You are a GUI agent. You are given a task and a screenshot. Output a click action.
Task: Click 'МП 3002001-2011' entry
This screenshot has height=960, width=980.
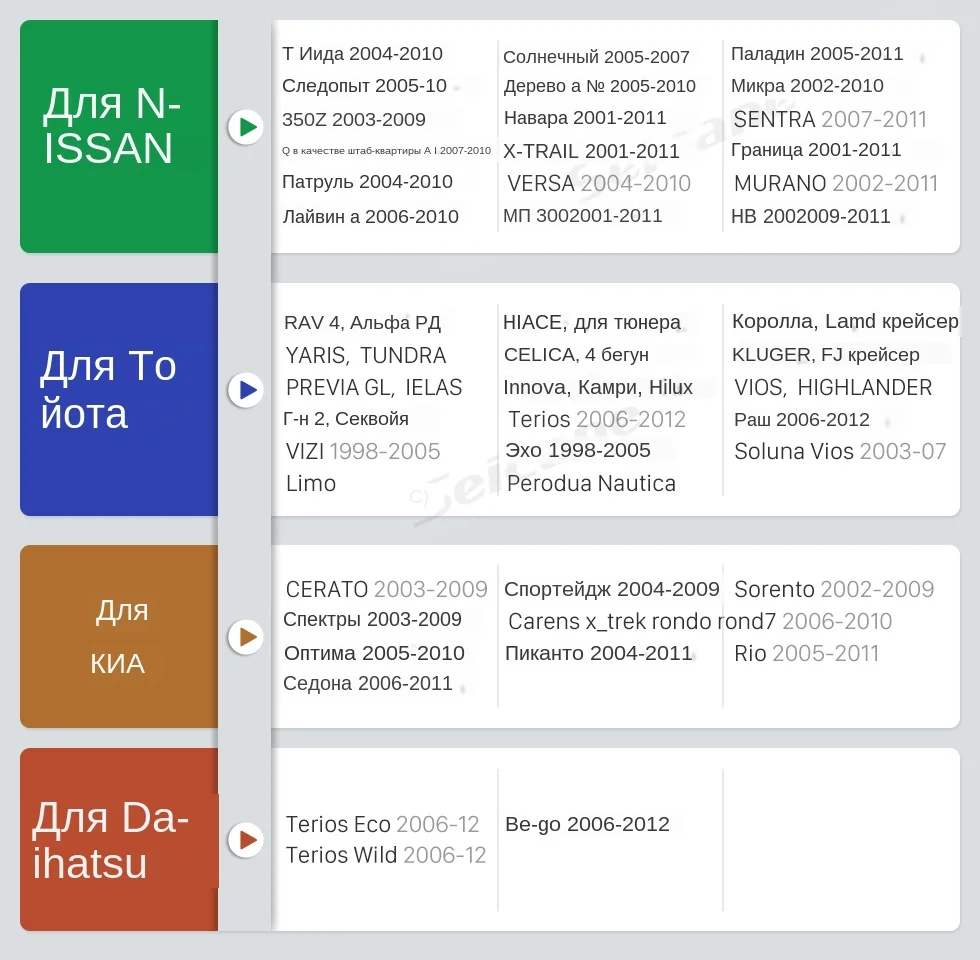click(x=582, y=216)
